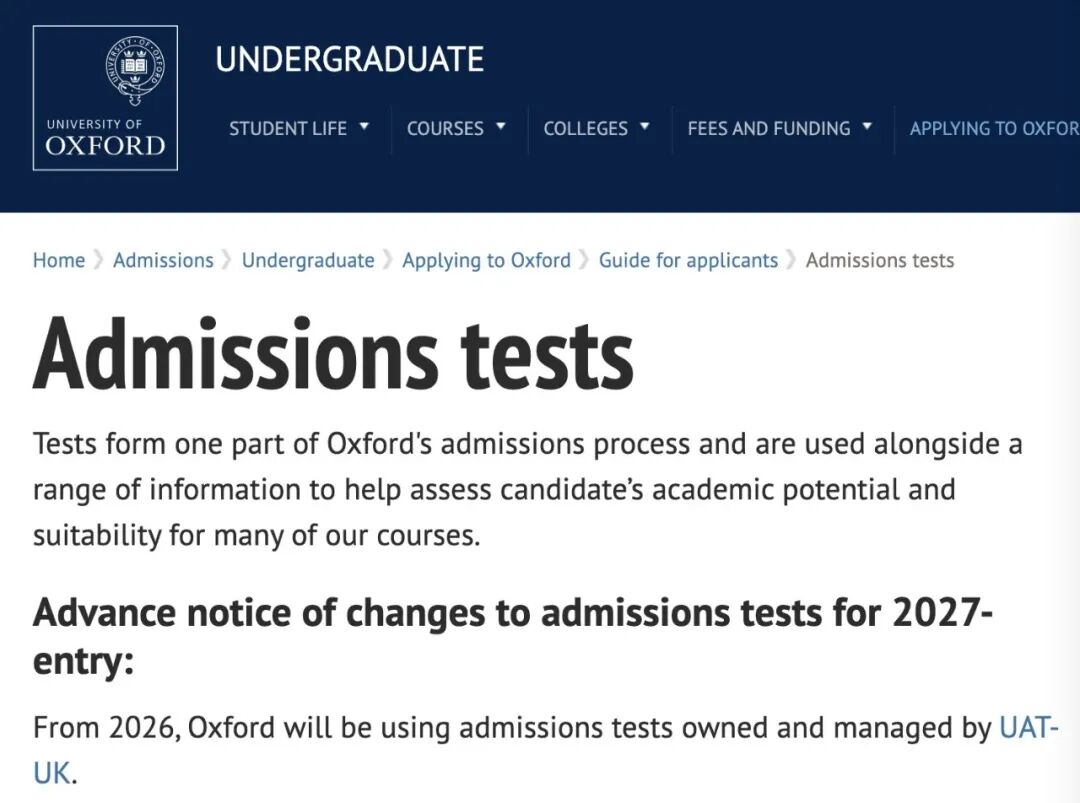
Task: Click the Undergraduate breadcrumb link
Action: coord(308,260)
